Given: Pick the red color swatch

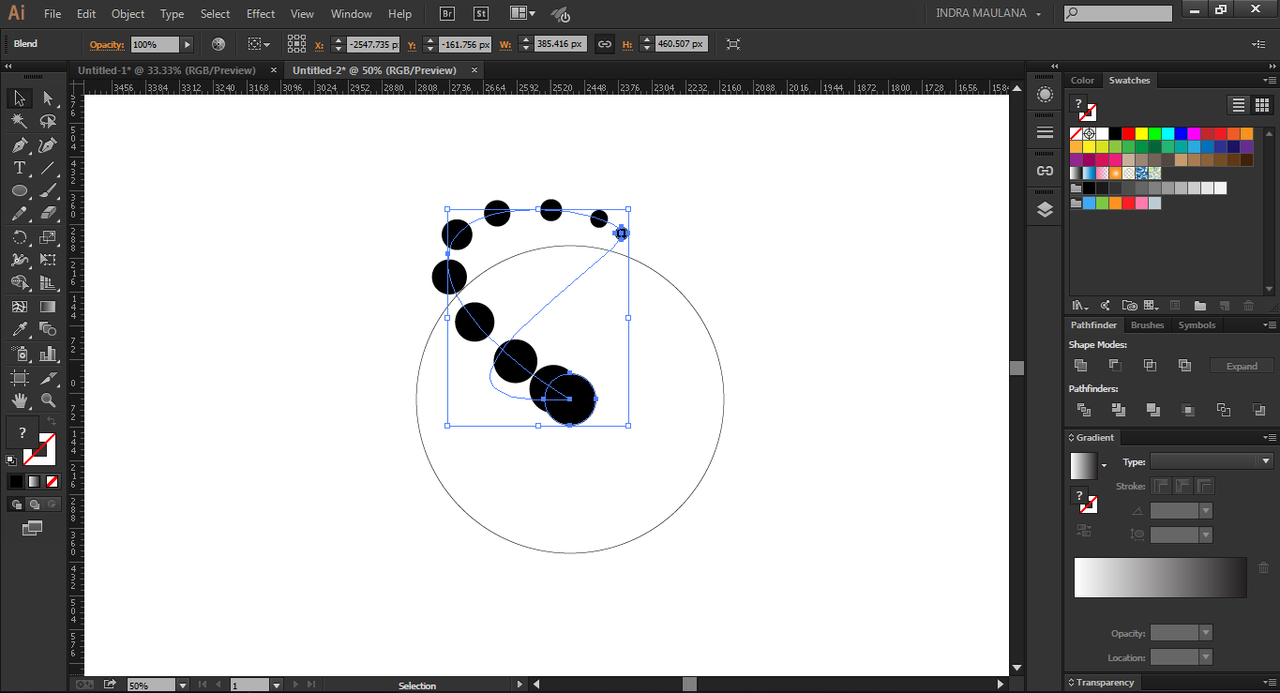Looking at the screenshot, I should [1128, 133].
